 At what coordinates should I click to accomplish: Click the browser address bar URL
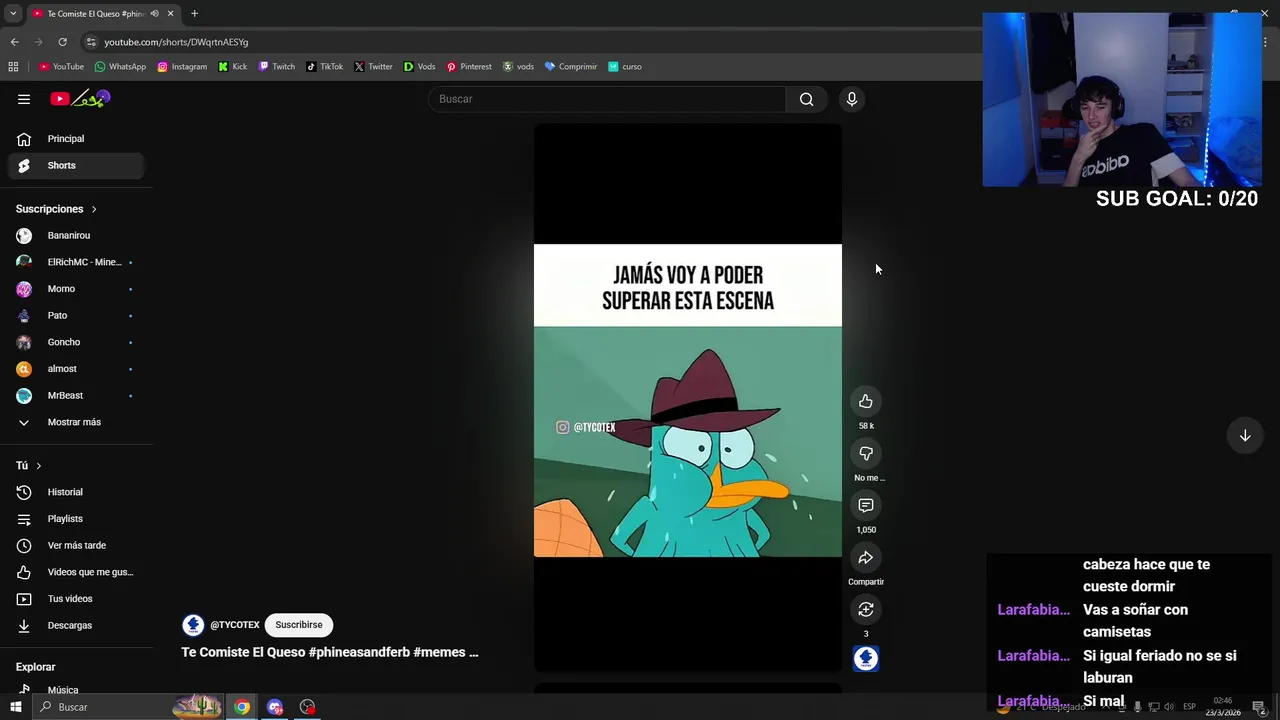coord(176,42)
